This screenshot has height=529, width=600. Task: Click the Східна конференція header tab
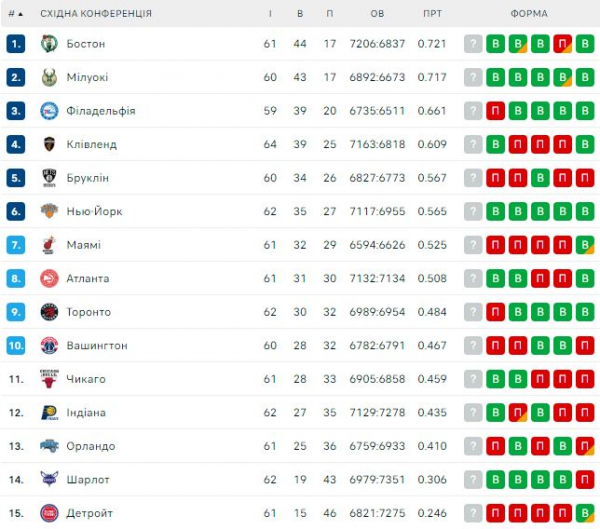point(96,14)
